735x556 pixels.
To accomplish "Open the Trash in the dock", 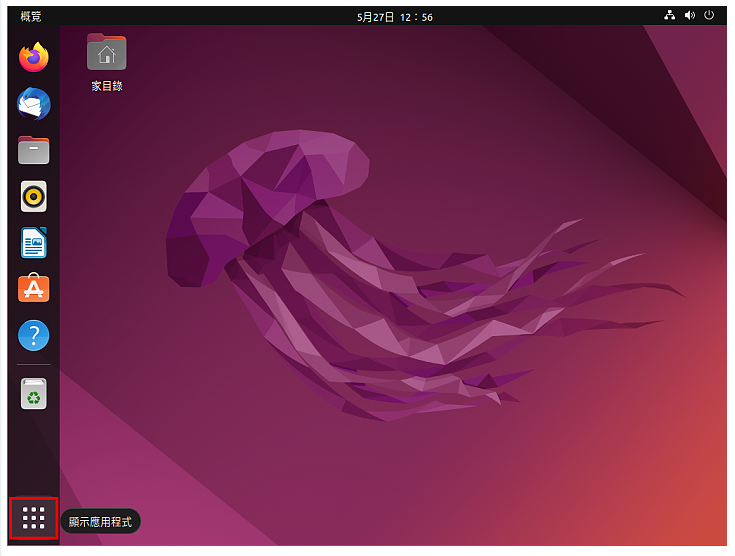I will 33,393.
